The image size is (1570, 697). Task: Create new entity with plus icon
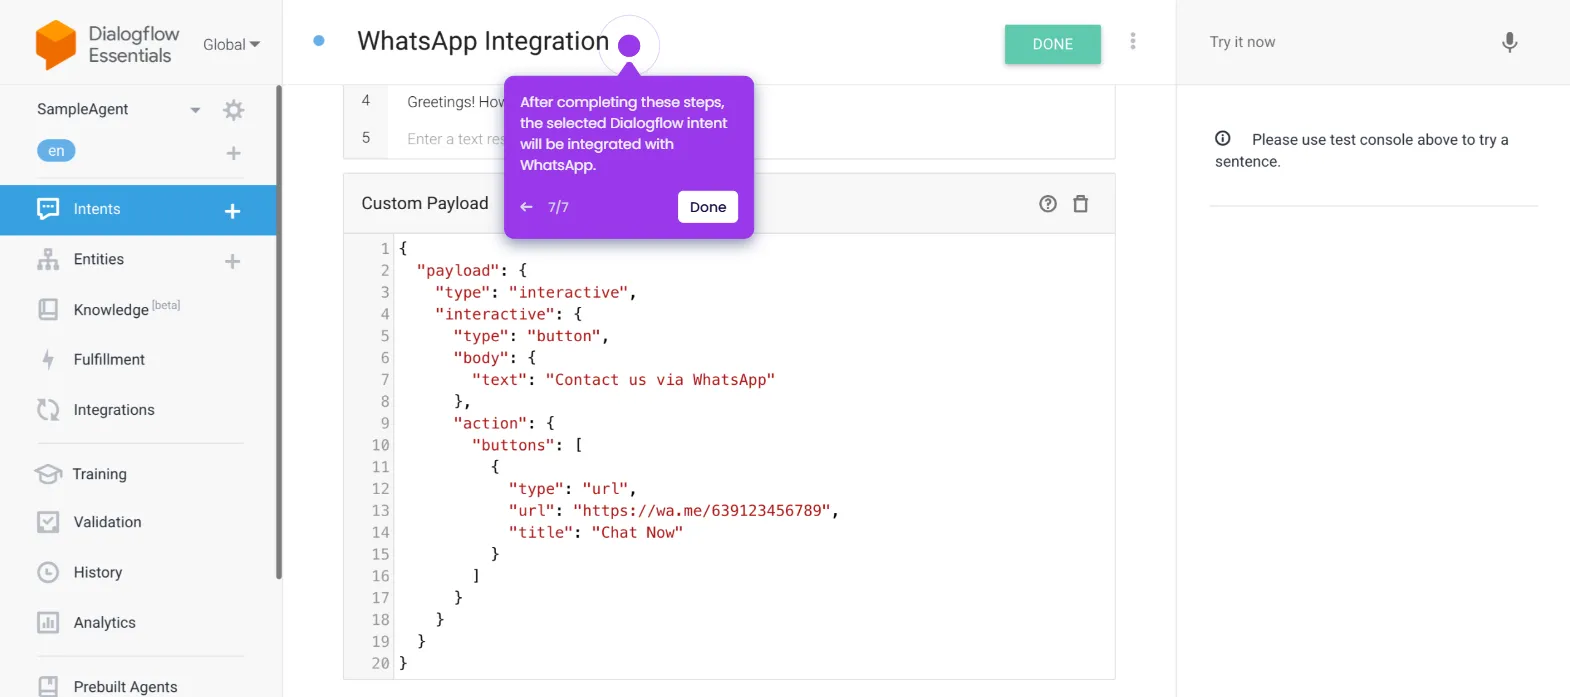coord(233,261)
